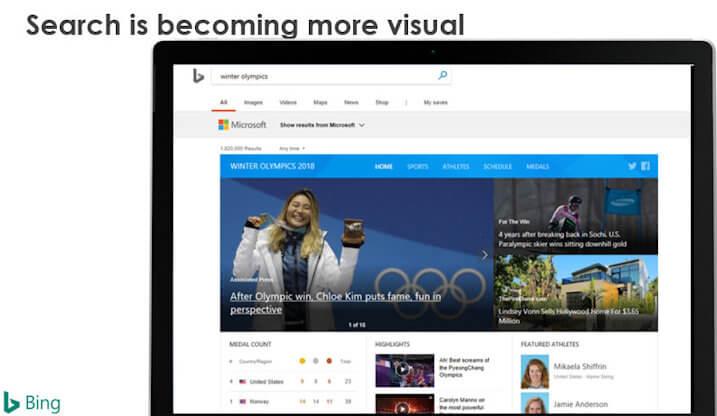This screenshot has height=416, width=717.
Task: Select ATHLETES in Winter Olympics banner
Action: pyautogui.click(x=456, y=166)
